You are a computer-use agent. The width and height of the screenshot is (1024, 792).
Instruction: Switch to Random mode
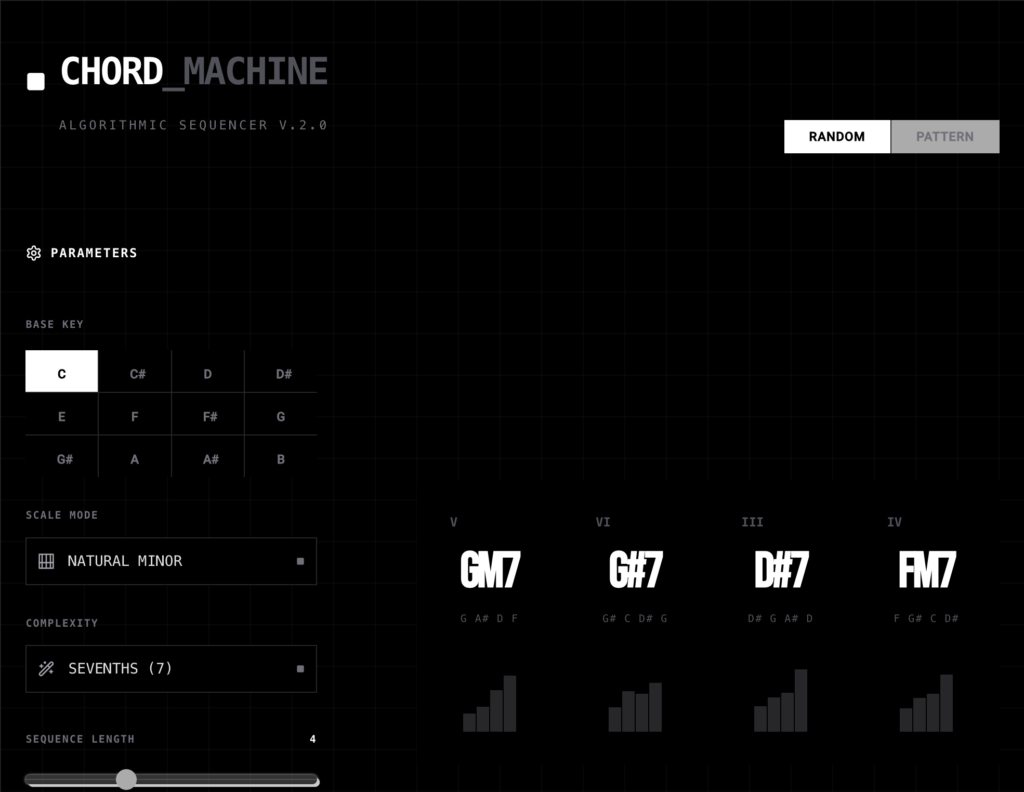pyautogui.click(x=836, y=137)
